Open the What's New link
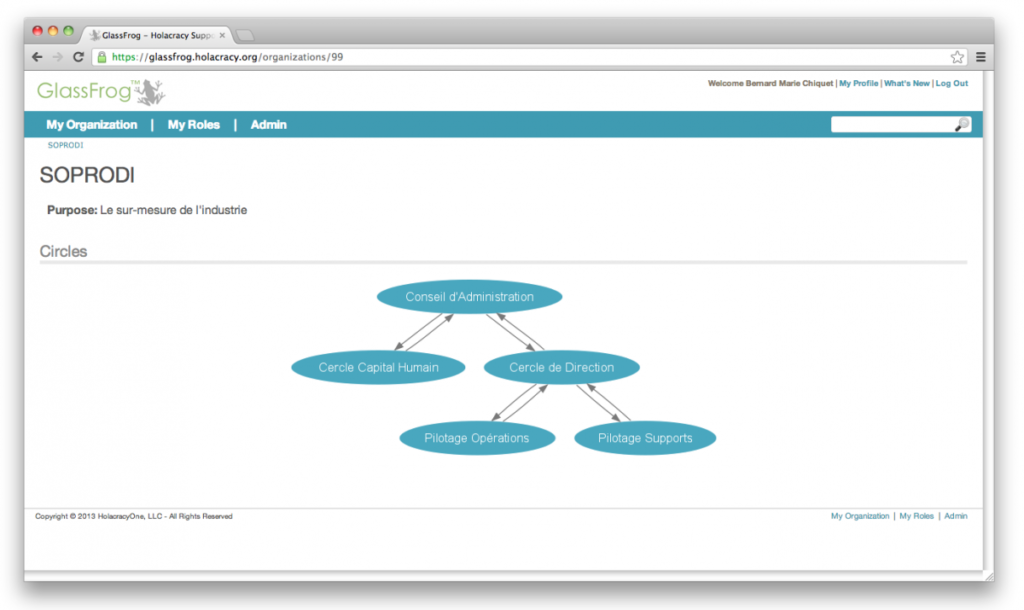 tap(906, 84)
